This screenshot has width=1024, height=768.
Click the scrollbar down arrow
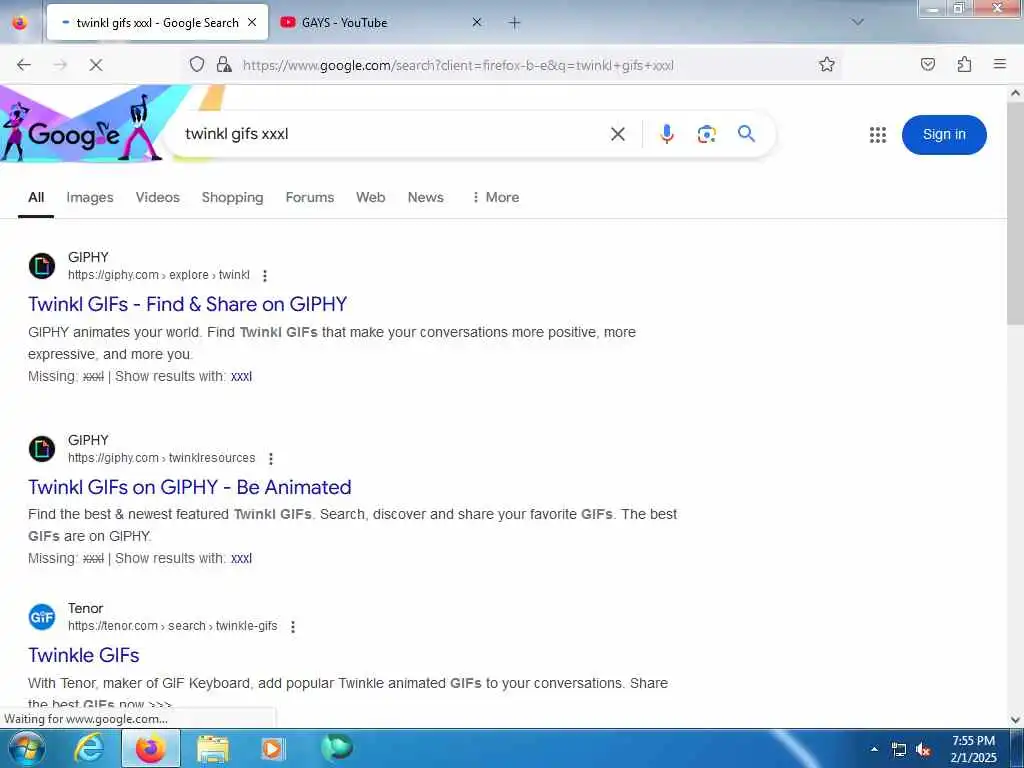tap(1015, 719)
